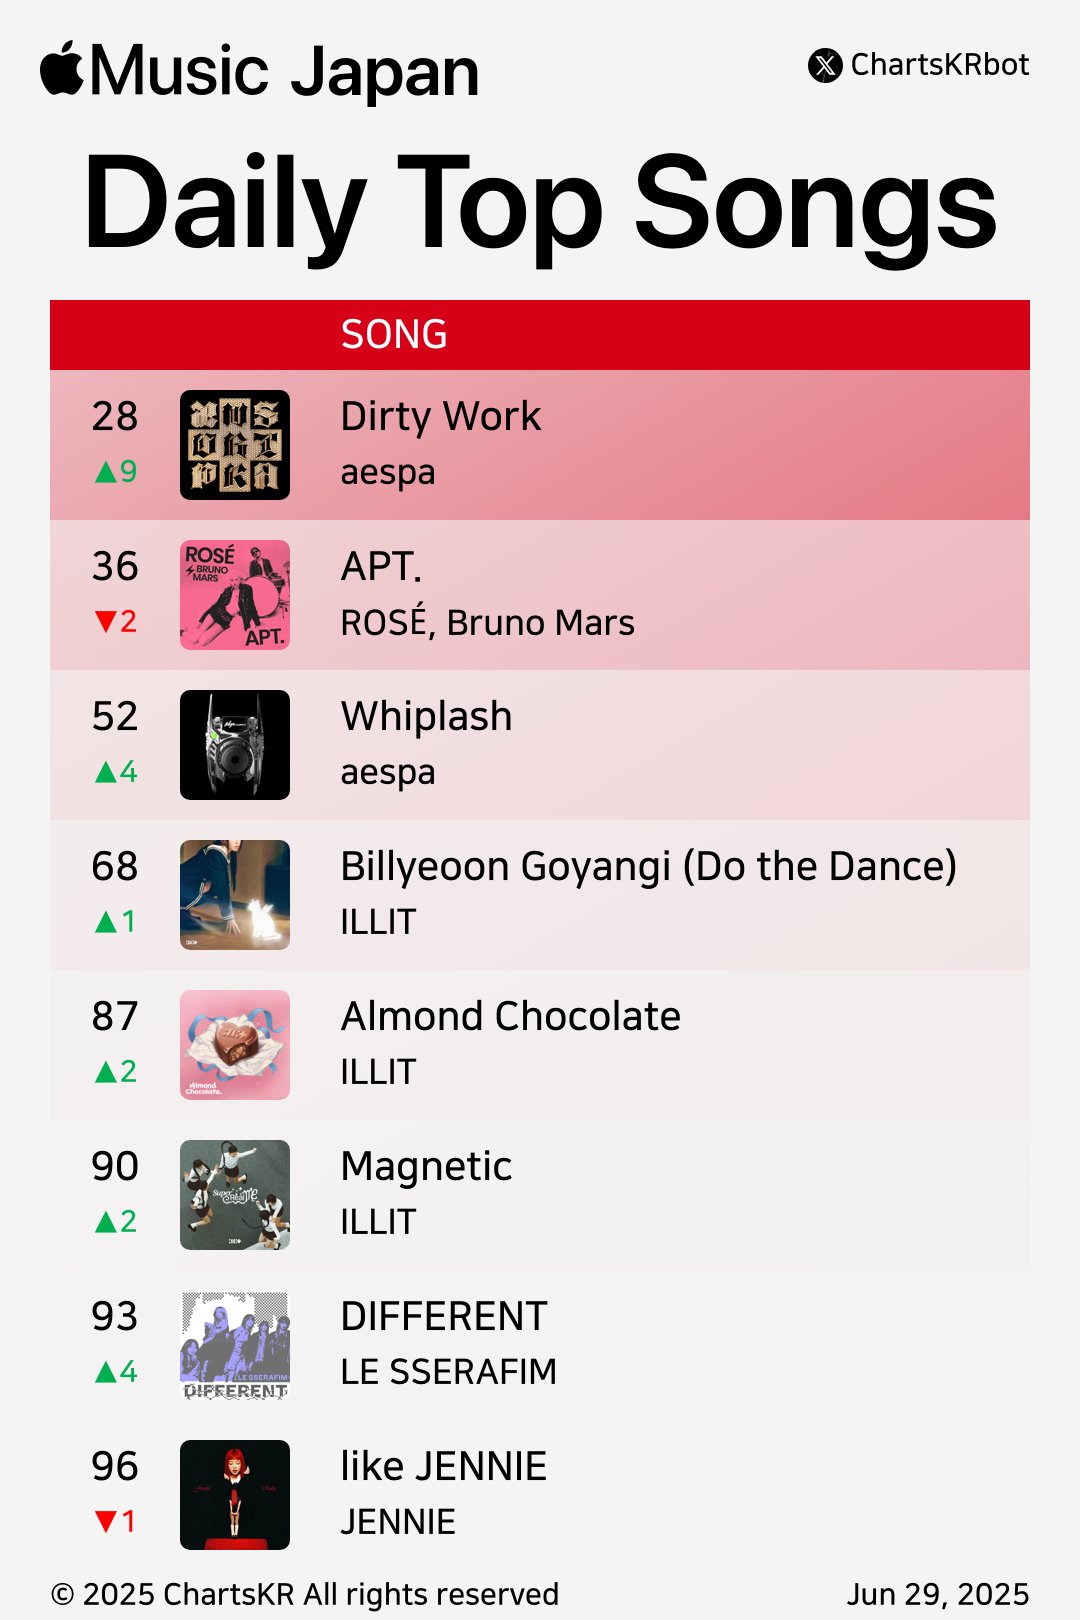
Task: Select the Magnetic album thumbnail
Action: coord(235,1195)
